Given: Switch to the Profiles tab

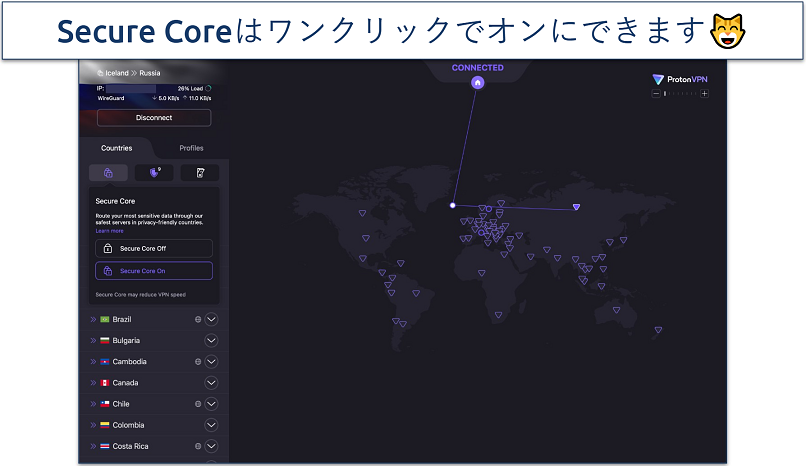Looking at the screenshot, I should click(x=191, y=148).
